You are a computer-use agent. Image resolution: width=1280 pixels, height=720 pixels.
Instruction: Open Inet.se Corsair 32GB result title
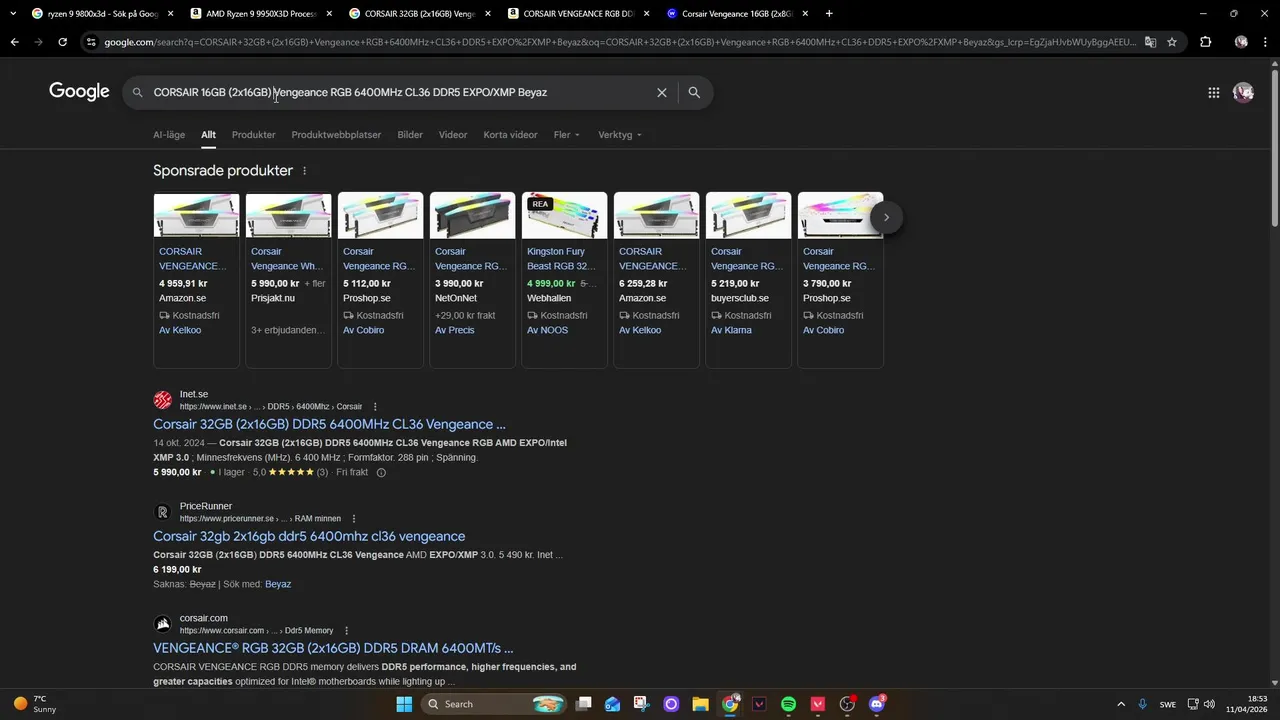[329, 424]
